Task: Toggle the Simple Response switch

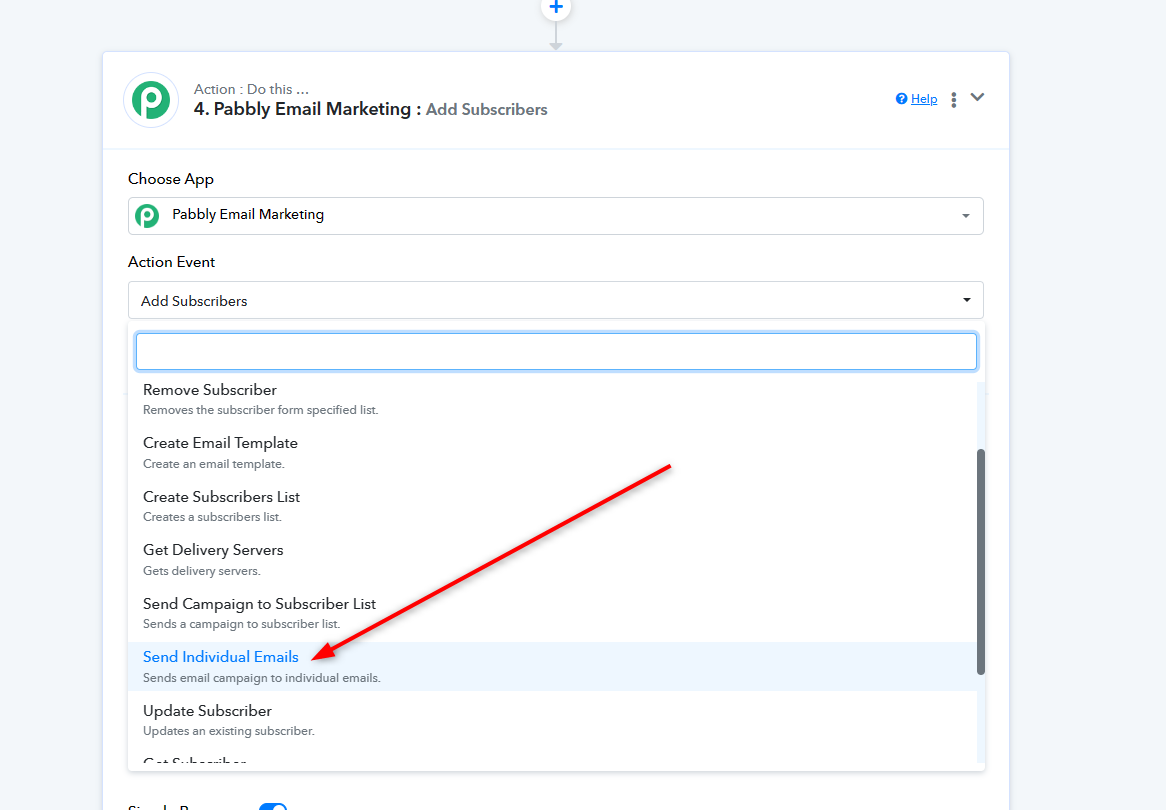Action: coord(273,806)
